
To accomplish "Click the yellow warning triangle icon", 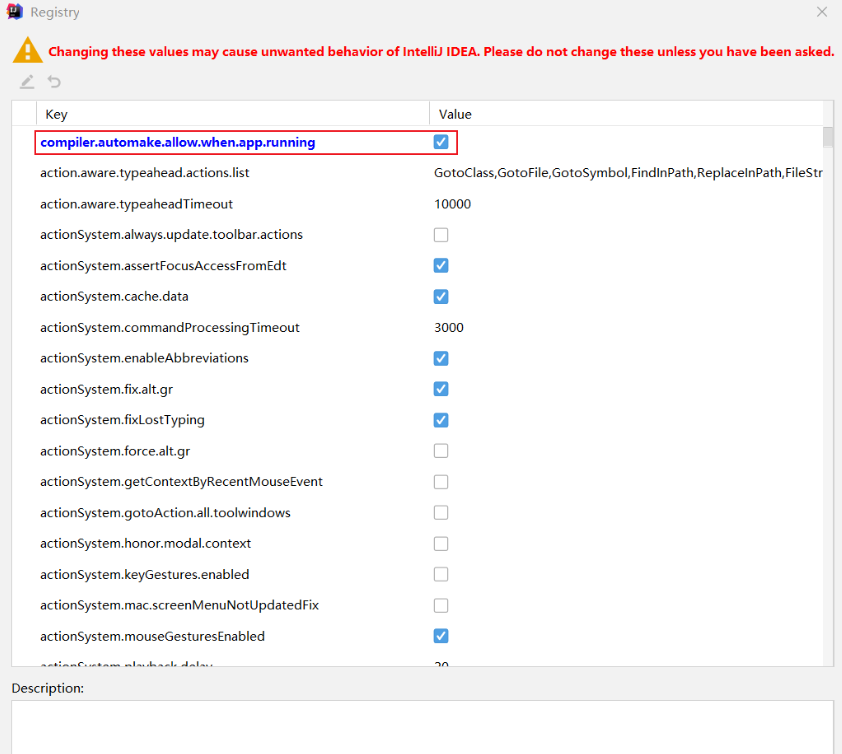I will 27,50.
